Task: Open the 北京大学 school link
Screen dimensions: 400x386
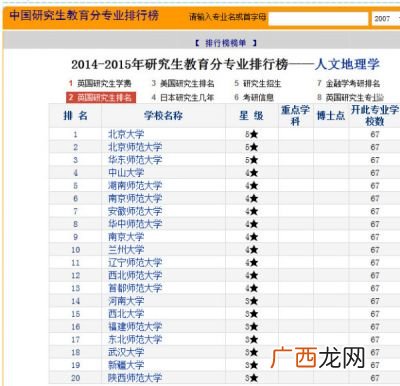Action: click(x=126, y=134)
